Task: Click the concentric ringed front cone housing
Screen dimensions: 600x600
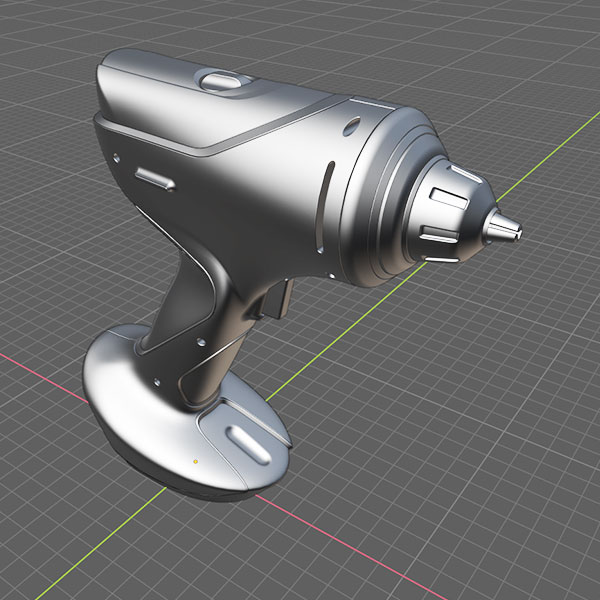Action: pyautogui.click(x=385, y=200)
